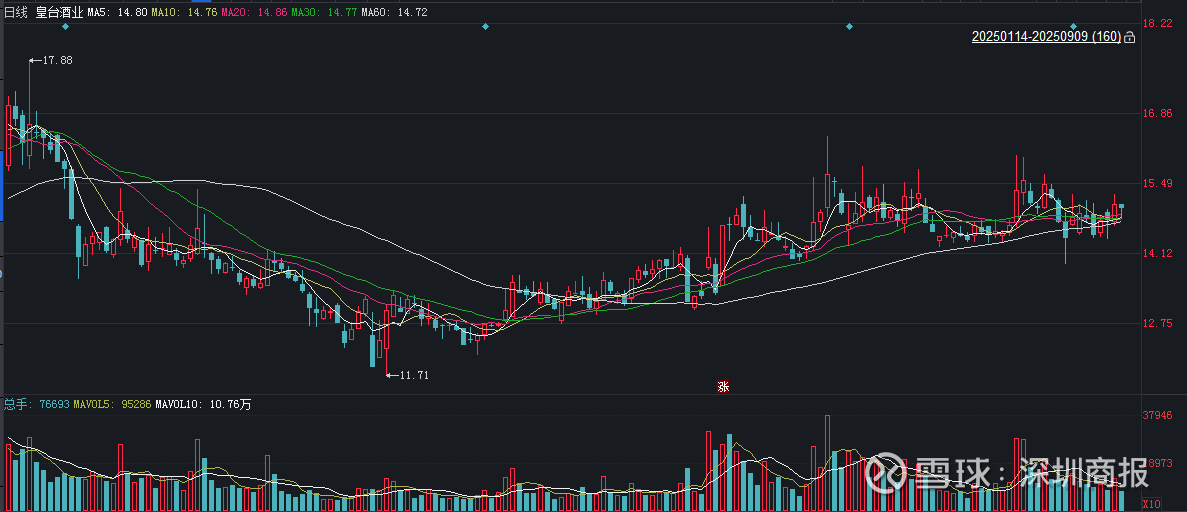Click the 16.86 price axis label
Screen dimensions: 1187x512
pyautogui.click(x=1157, y=113)
